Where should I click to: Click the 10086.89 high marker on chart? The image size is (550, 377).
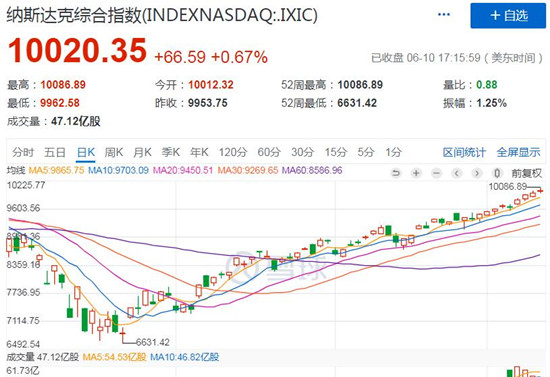coord(508,187)
